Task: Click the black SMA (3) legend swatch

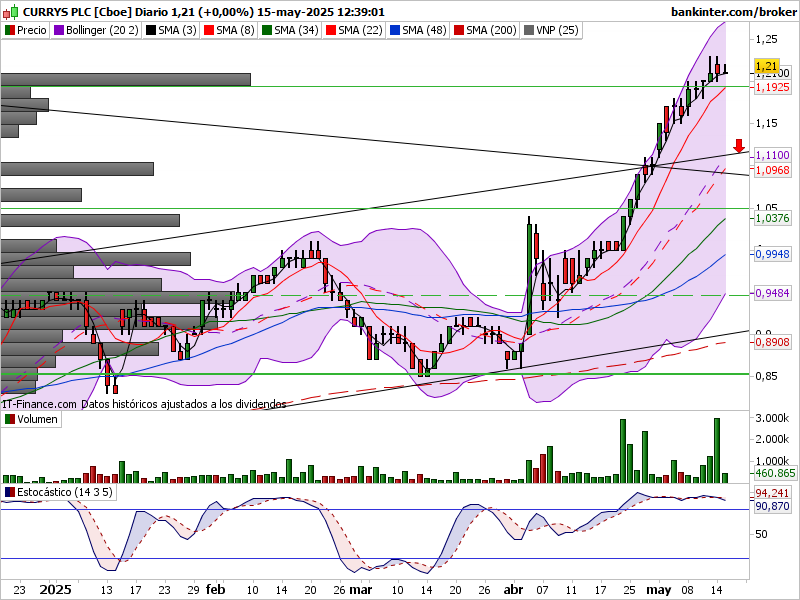Action: [151, 30]
